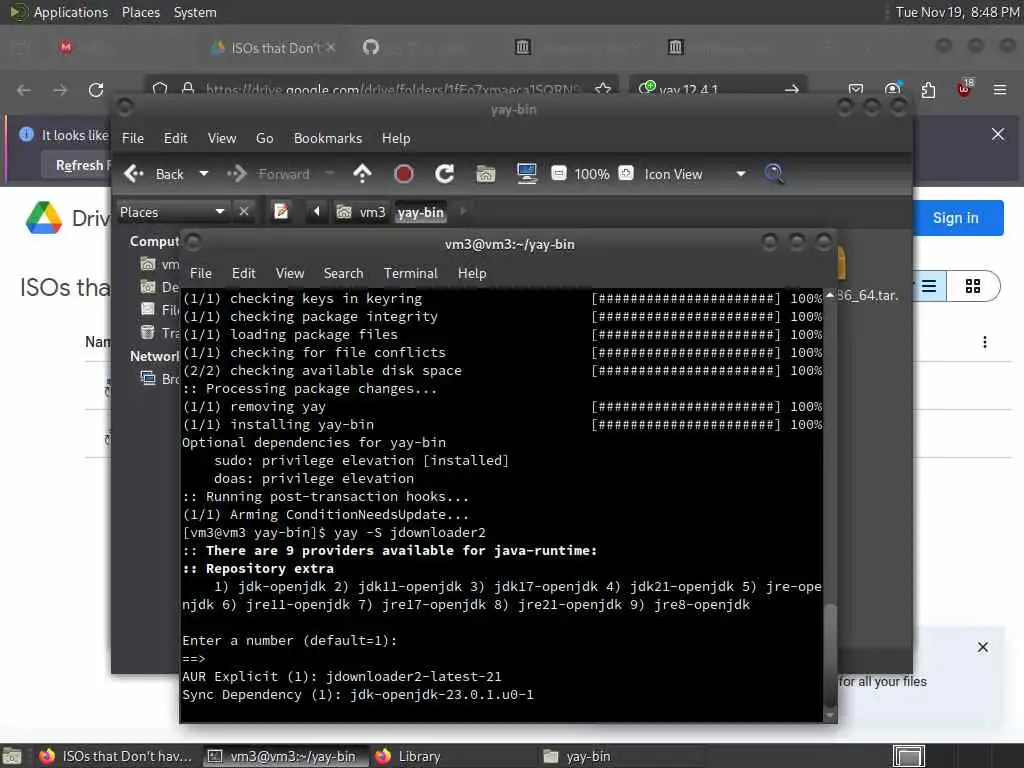
Task: Open the System menu
Action: point(195,12)
